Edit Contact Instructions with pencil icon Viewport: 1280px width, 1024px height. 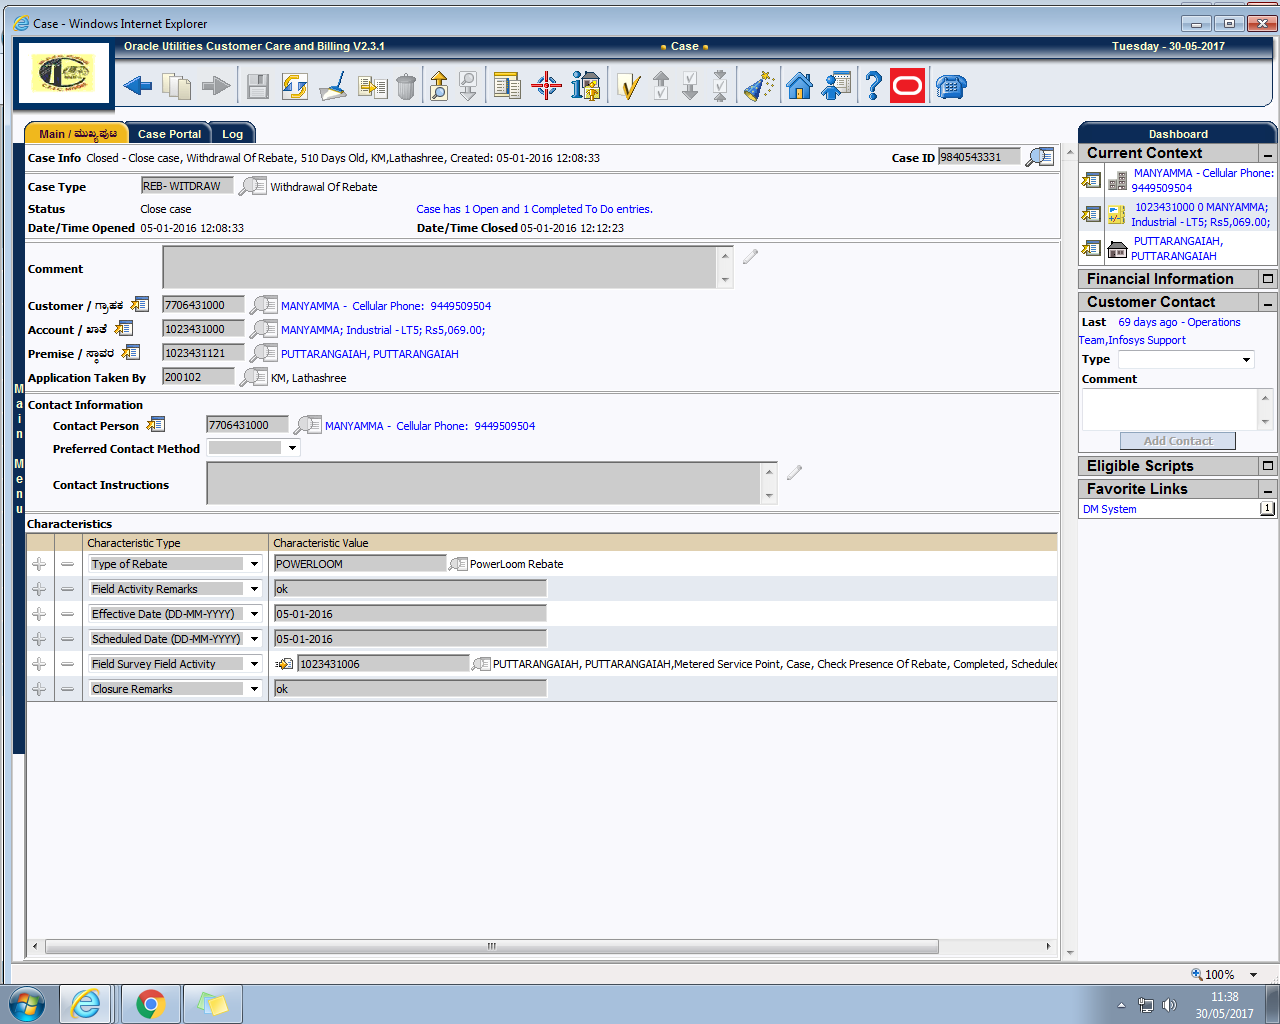point(794,472)
